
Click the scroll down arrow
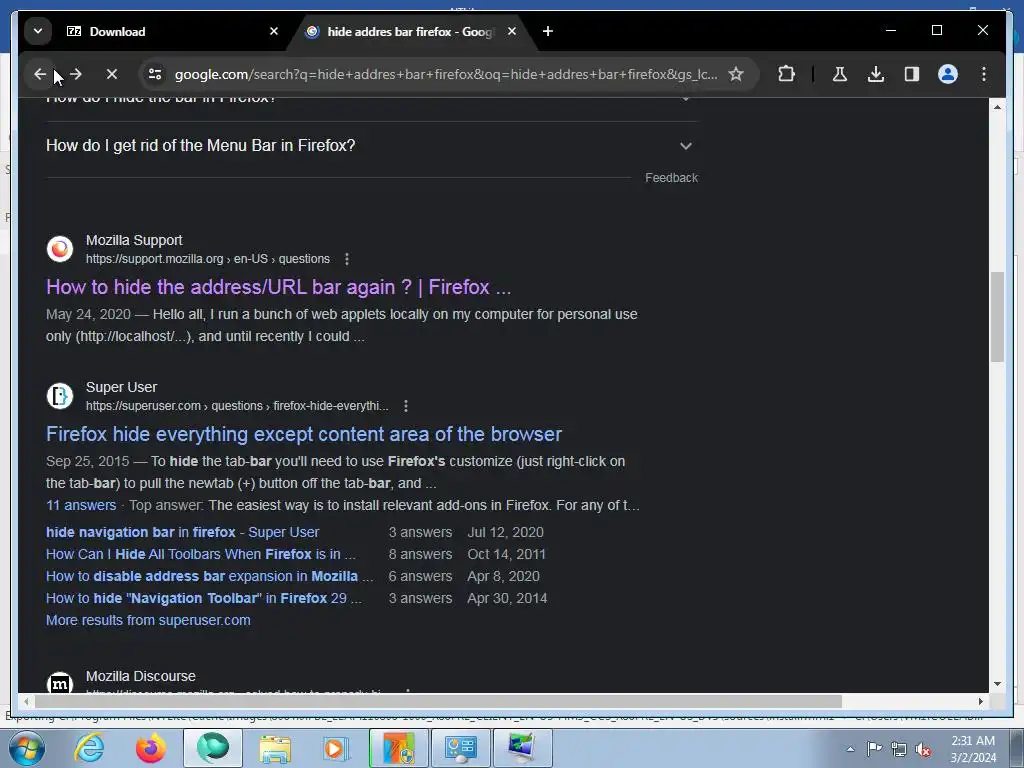tap(997, 684)
